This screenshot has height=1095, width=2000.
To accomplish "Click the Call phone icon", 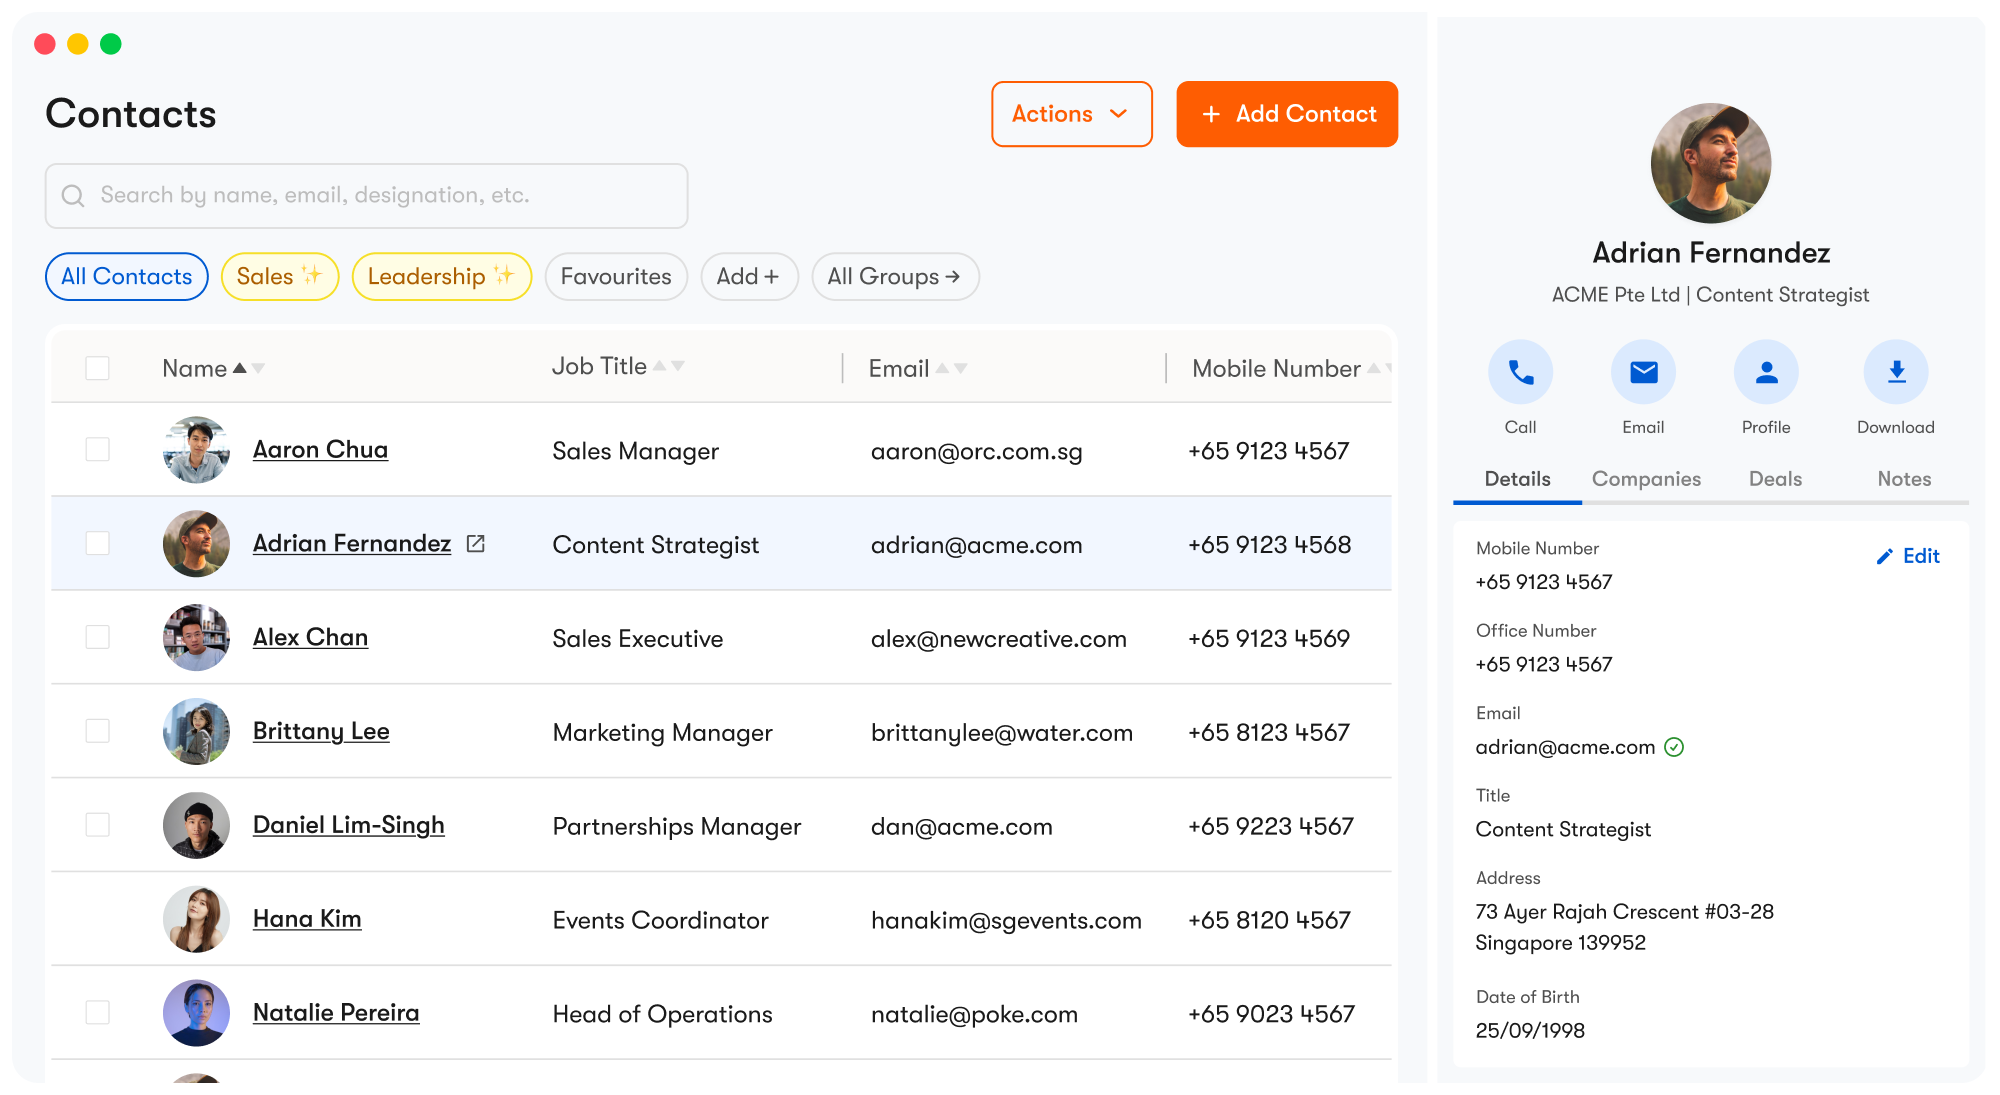I will click(1520, 373).
